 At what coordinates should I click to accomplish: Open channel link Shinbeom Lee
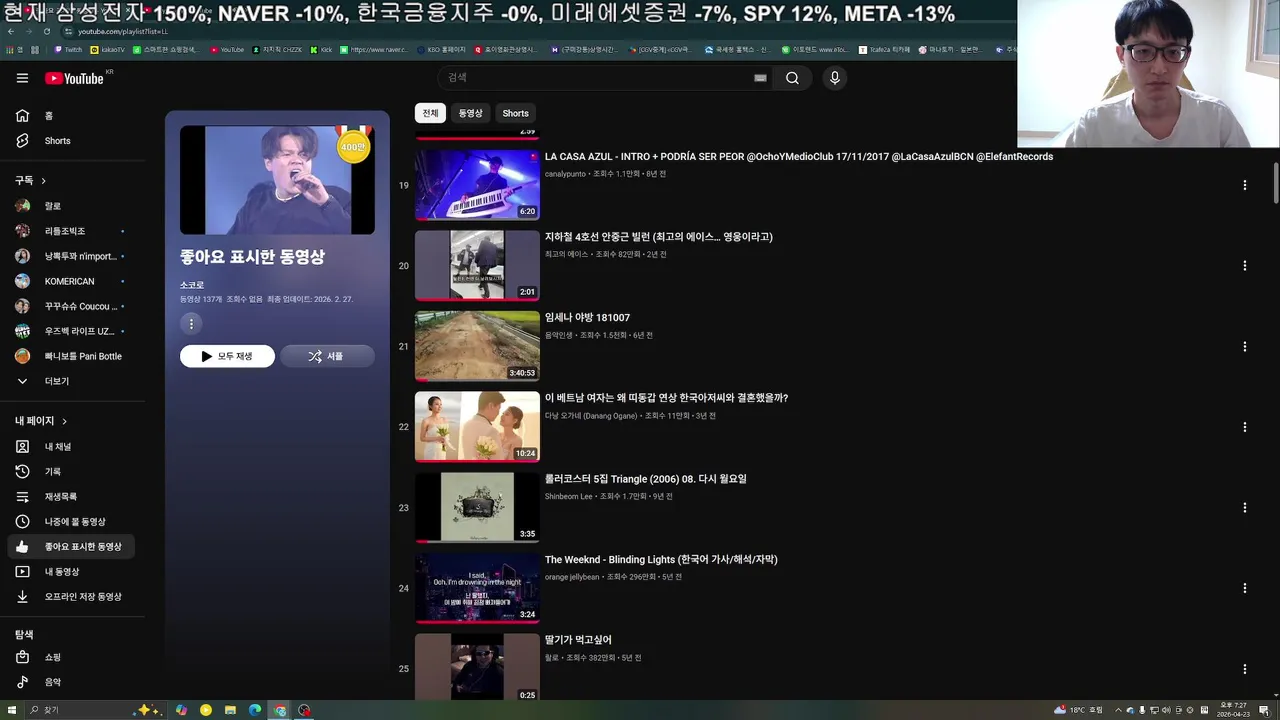569,496
